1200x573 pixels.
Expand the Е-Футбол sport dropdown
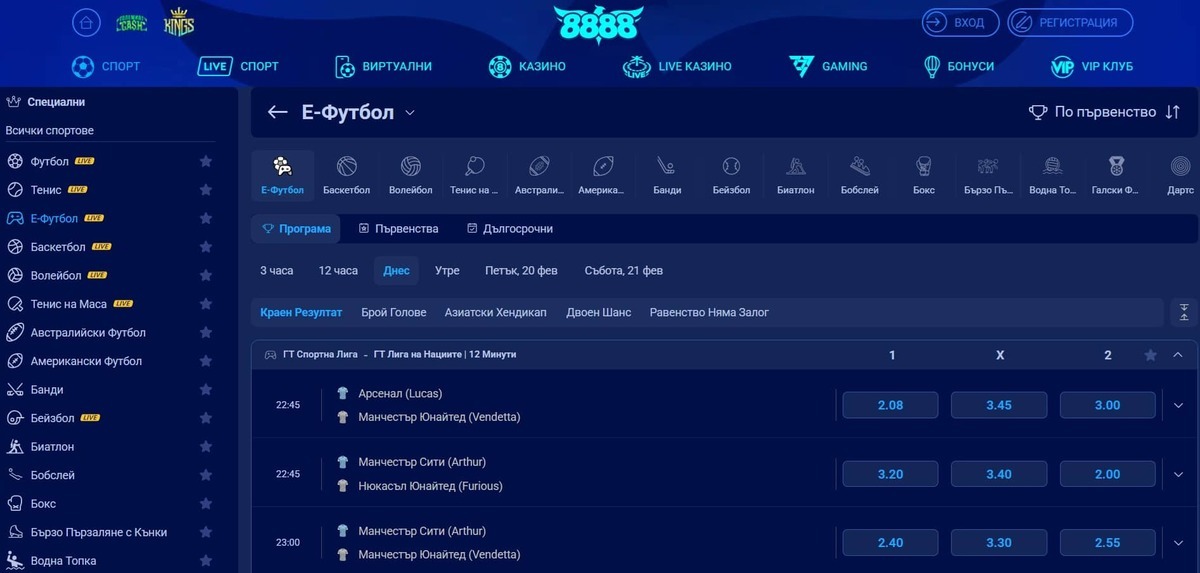tap(410, 113)
